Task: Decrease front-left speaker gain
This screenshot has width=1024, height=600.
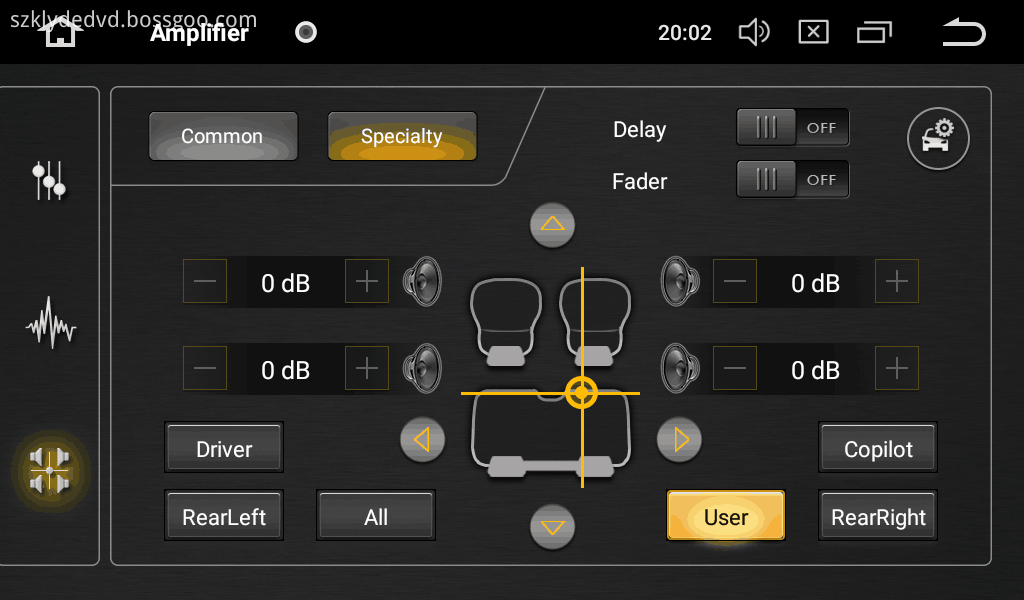Action: click(x=204, y=281)
